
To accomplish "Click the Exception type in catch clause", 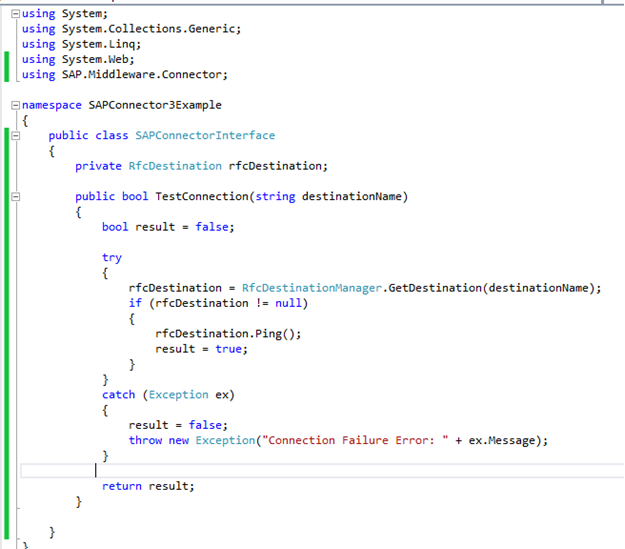I will 178,395.
